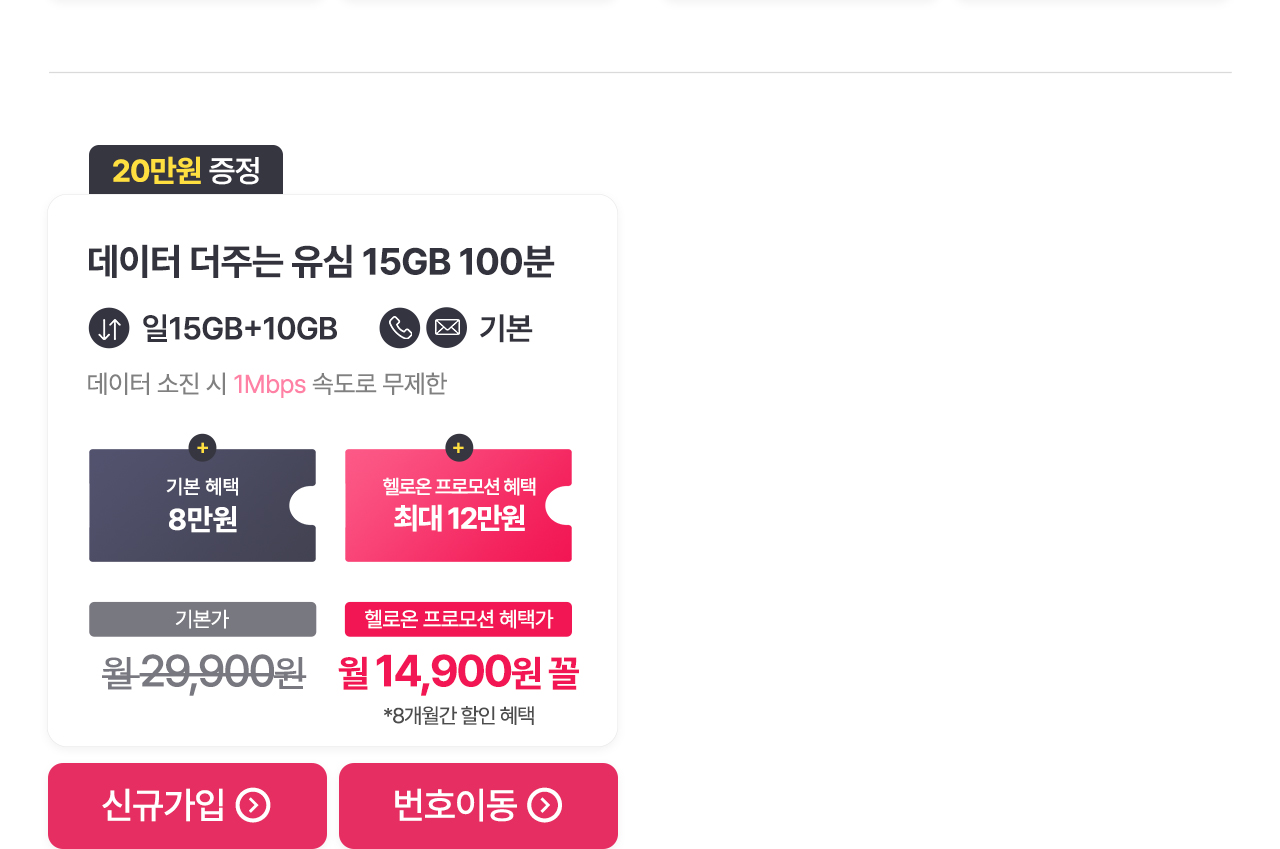Click the plus icon above 헬로온 프로모션 coupon
This screenshot has height=849, width=1280.
click(459, 448)
